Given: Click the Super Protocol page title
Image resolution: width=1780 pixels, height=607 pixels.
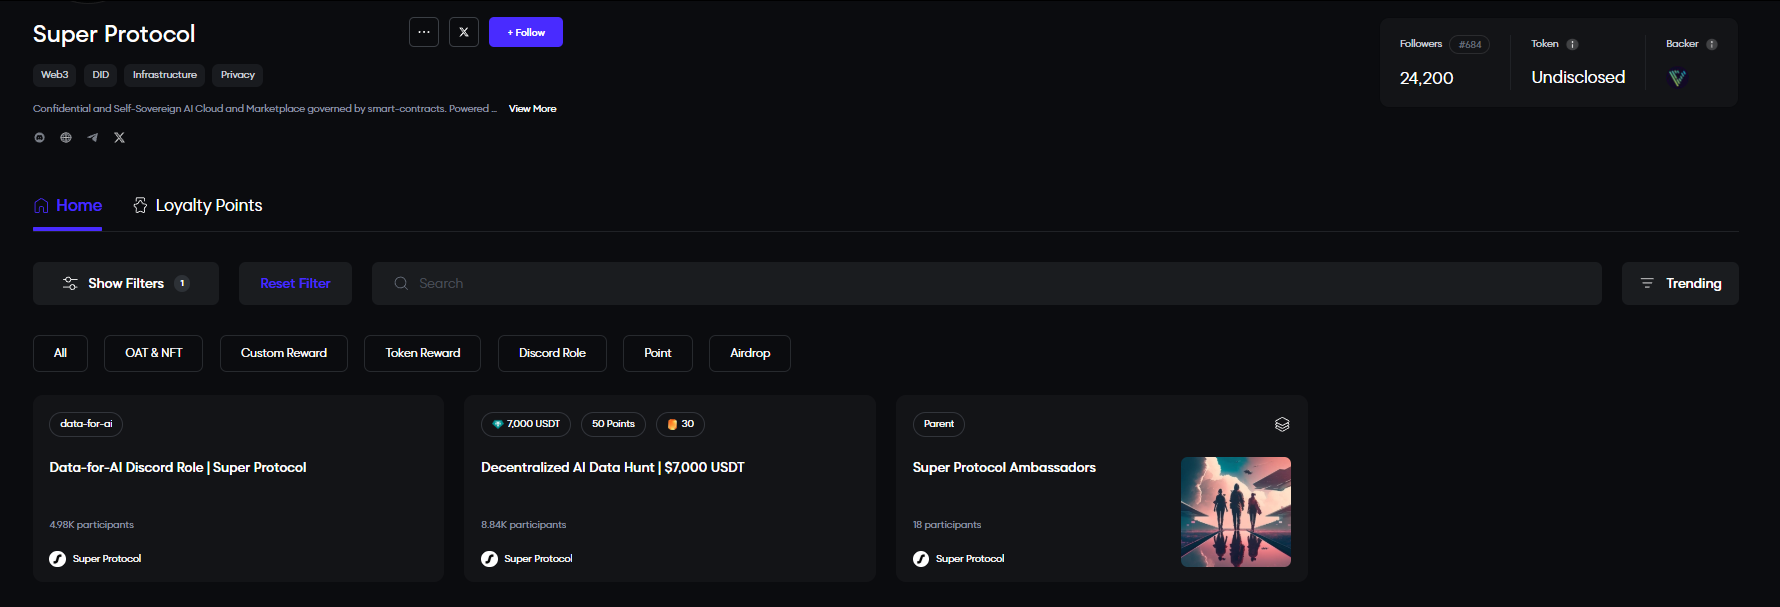Looking at the screenshot, I should pos(114,34).
